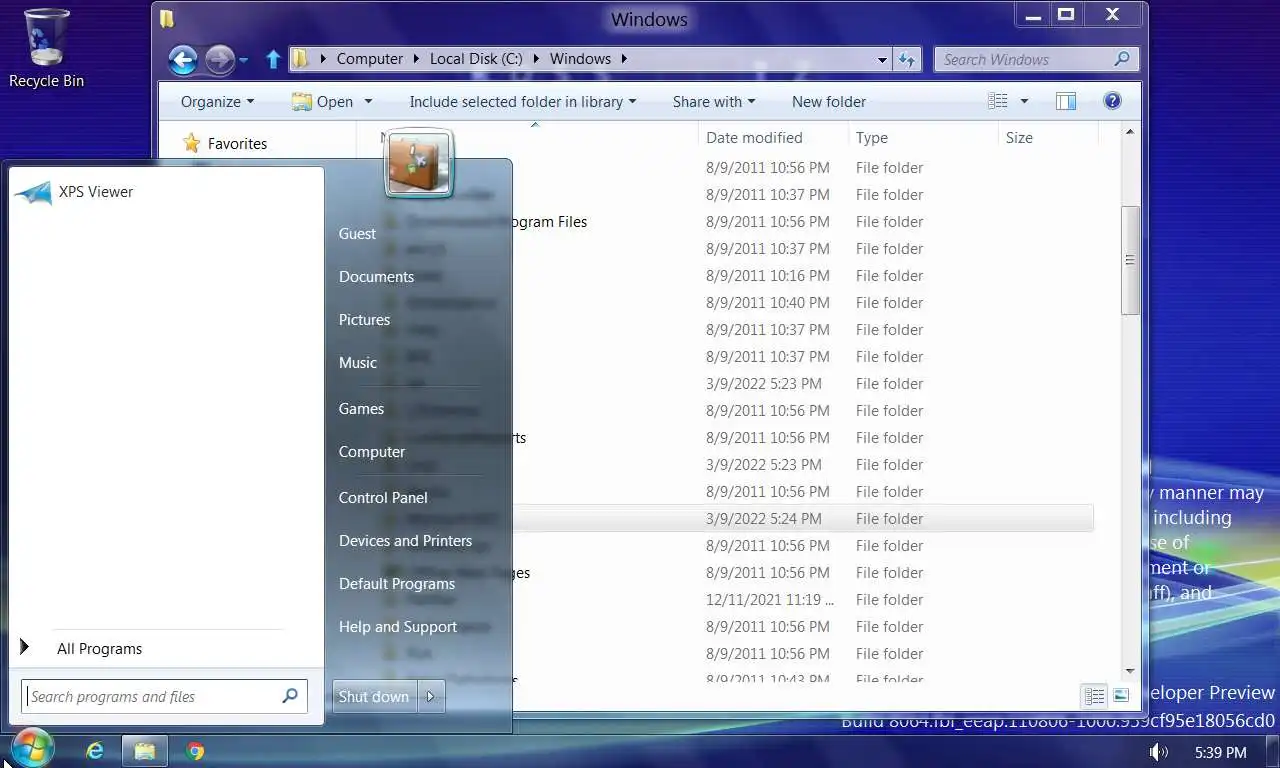
Task: Open the Organize menu
Action: click(x=217, y=101)
